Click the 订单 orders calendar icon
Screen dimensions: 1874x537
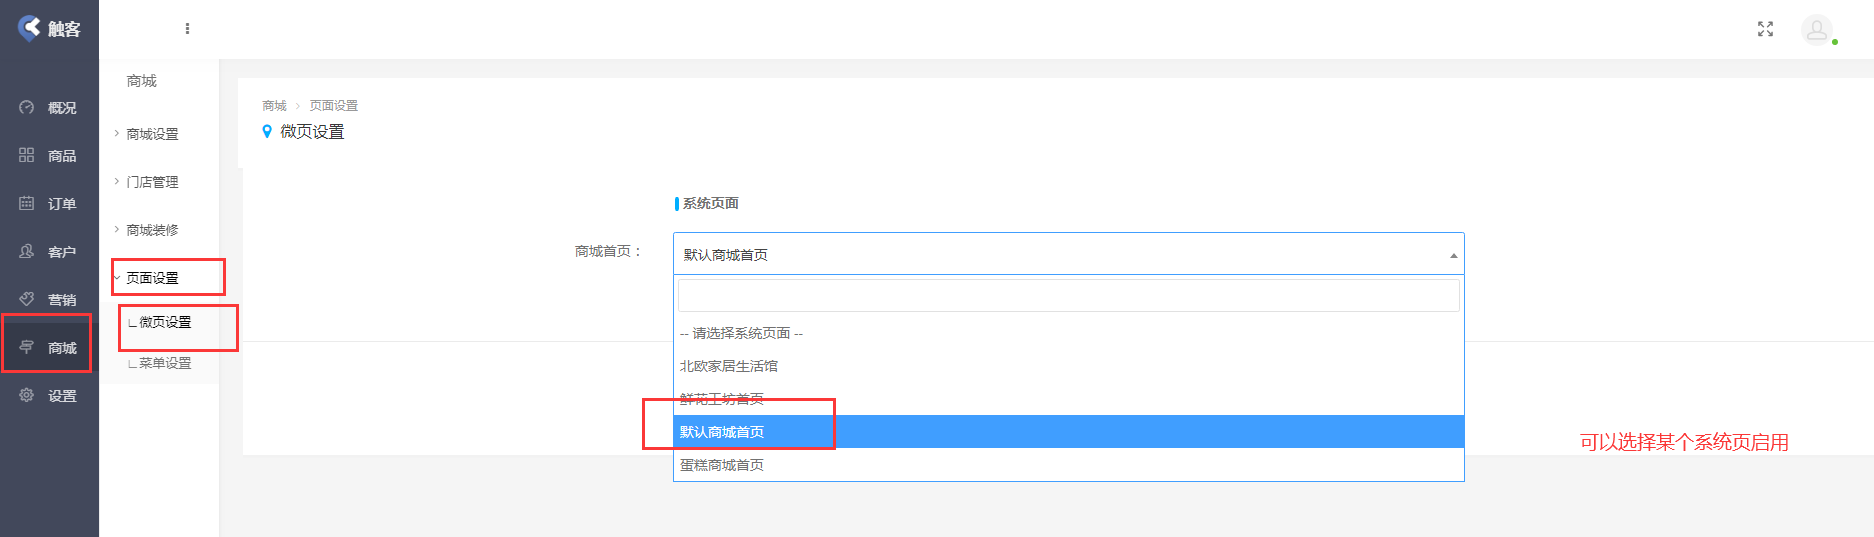coord(27,204)
